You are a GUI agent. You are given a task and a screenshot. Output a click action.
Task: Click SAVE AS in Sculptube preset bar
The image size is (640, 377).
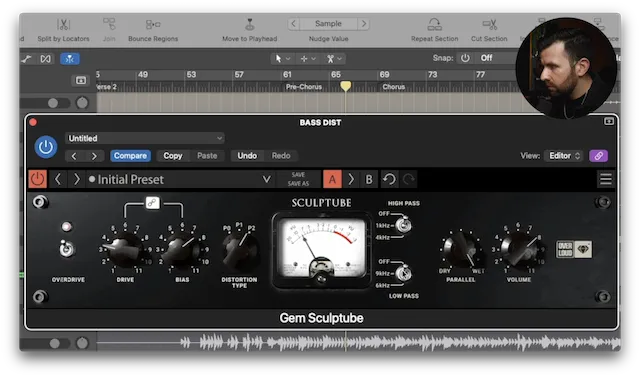tap(298, 184)
